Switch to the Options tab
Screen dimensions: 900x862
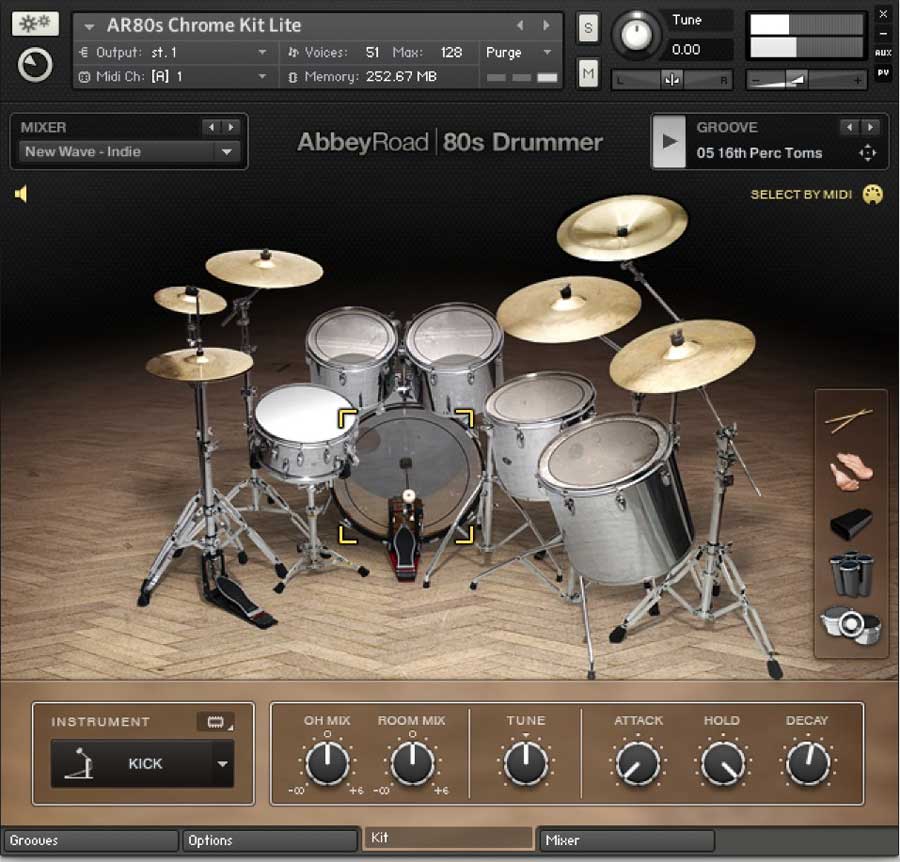pyautogui.click(x=270, y=840)
